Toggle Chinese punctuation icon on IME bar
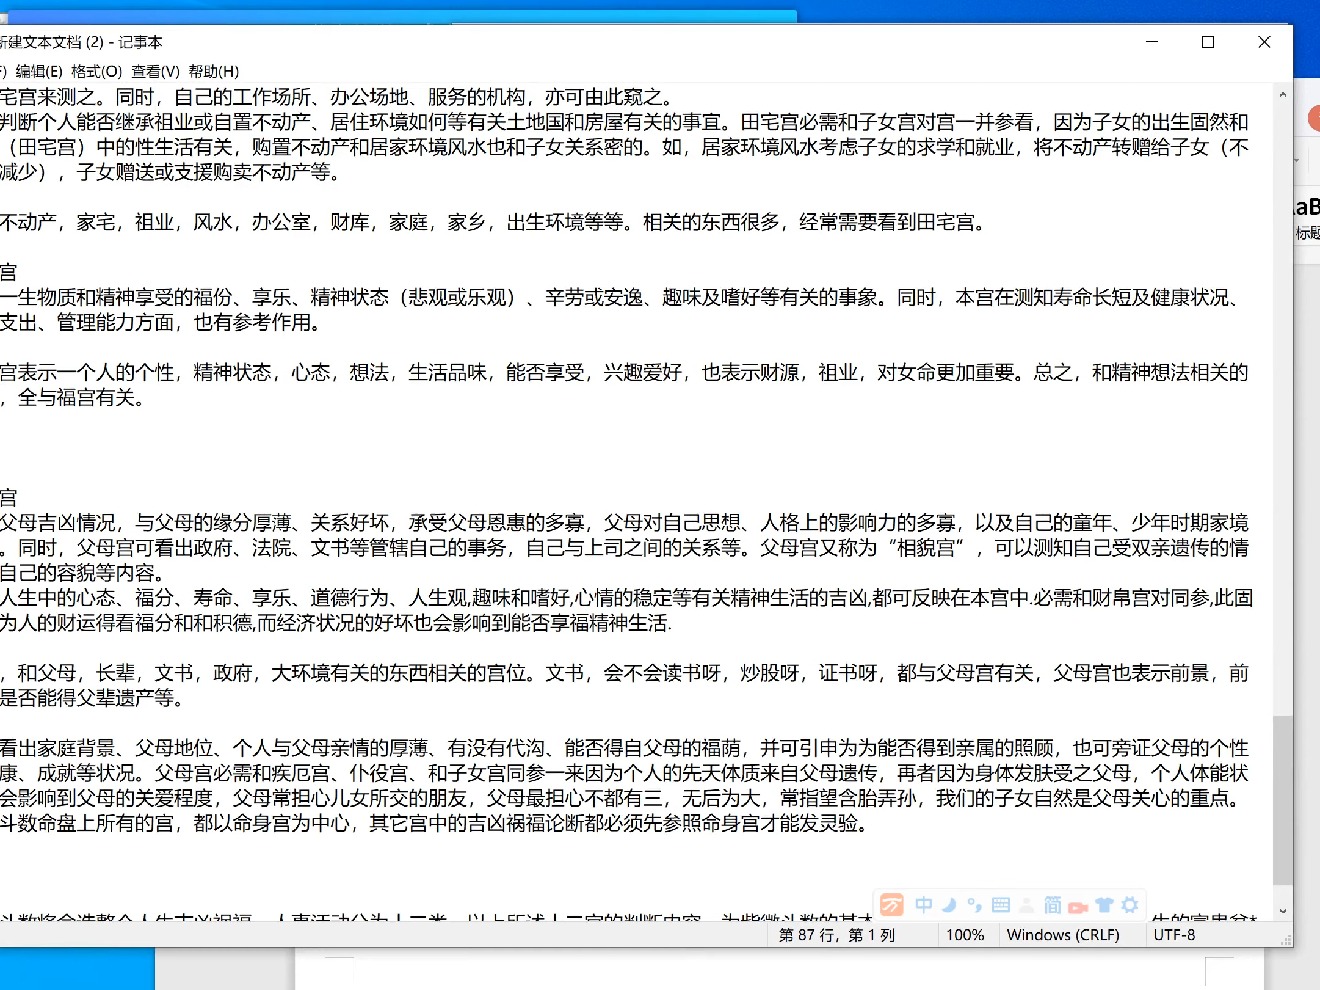 (x=974, y=905)
